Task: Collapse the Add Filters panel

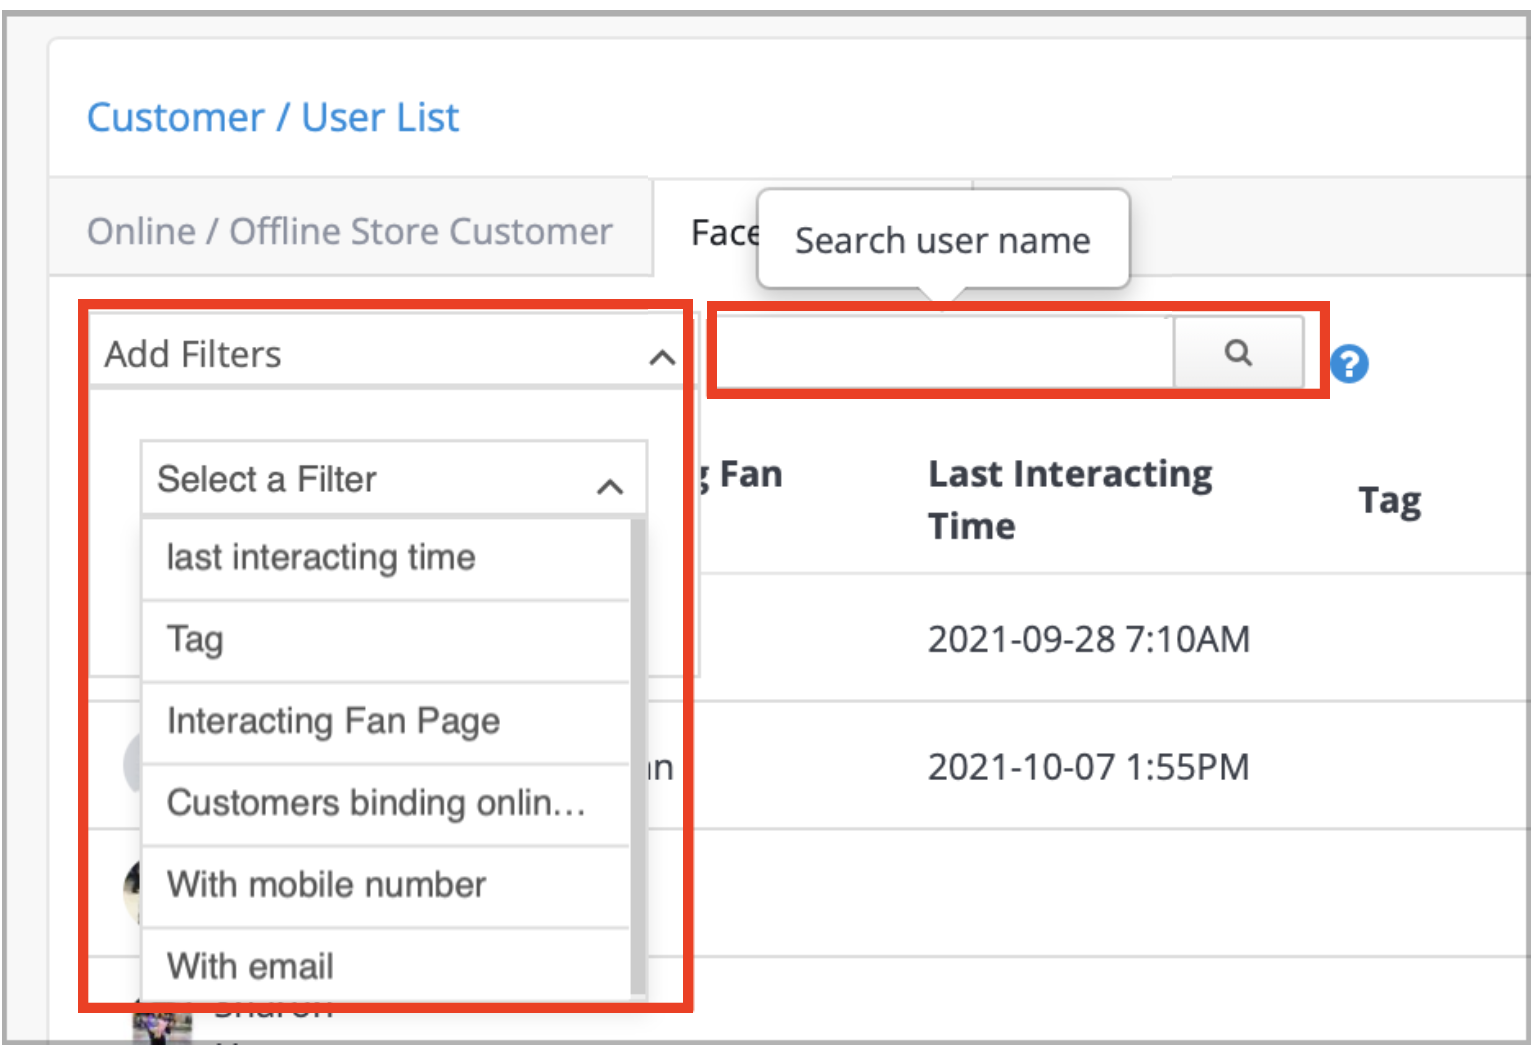Action: [663, 357]
